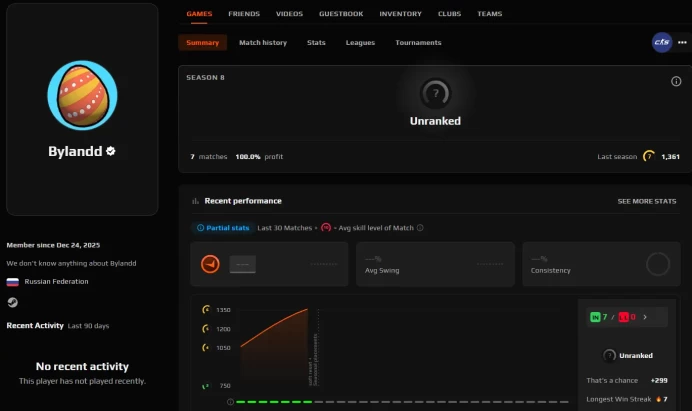Click the 'No recent activity' message
Image resolution: width=692 pixels, height=411 pixels.
[x=82, y=366]
